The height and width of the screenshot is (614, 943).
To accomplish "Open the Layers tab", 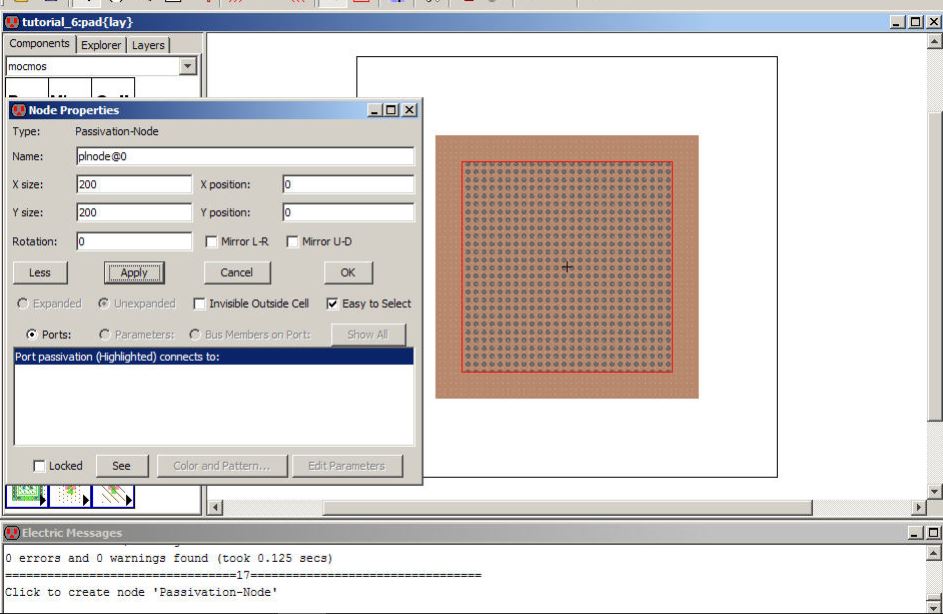I will (148, 45).
